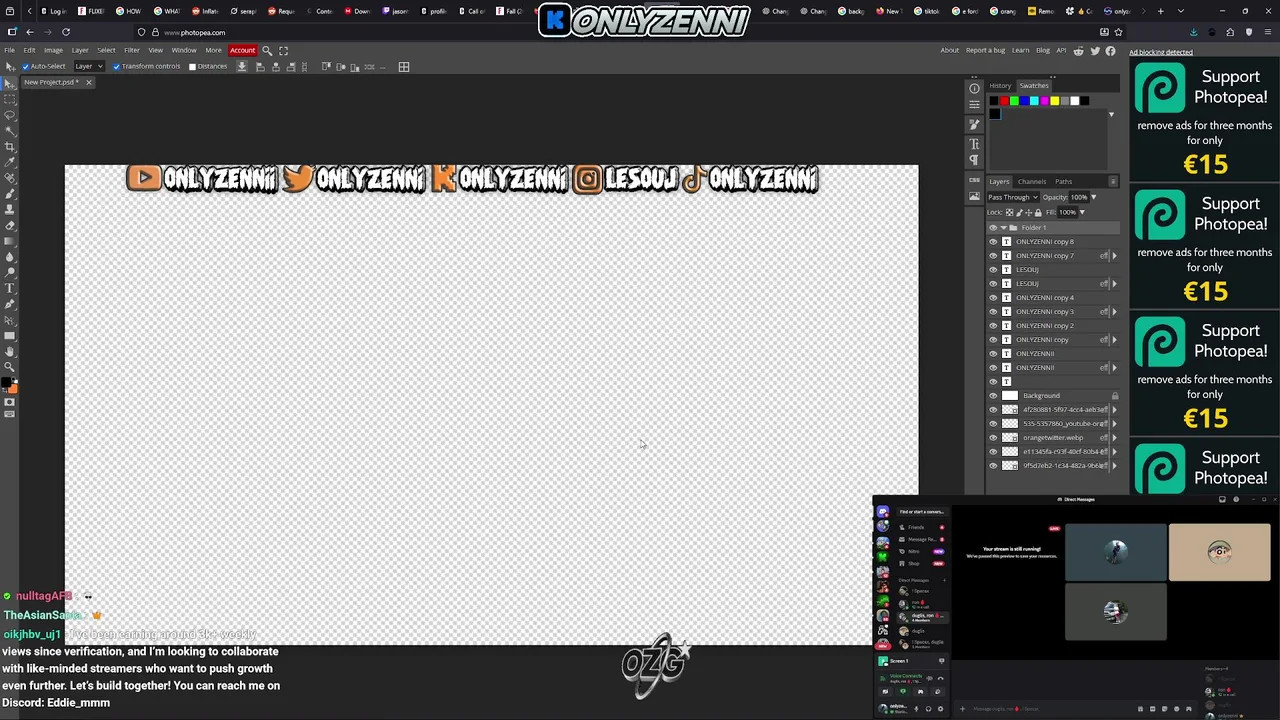Select the Type tool in left toolbar

[10, 288]
